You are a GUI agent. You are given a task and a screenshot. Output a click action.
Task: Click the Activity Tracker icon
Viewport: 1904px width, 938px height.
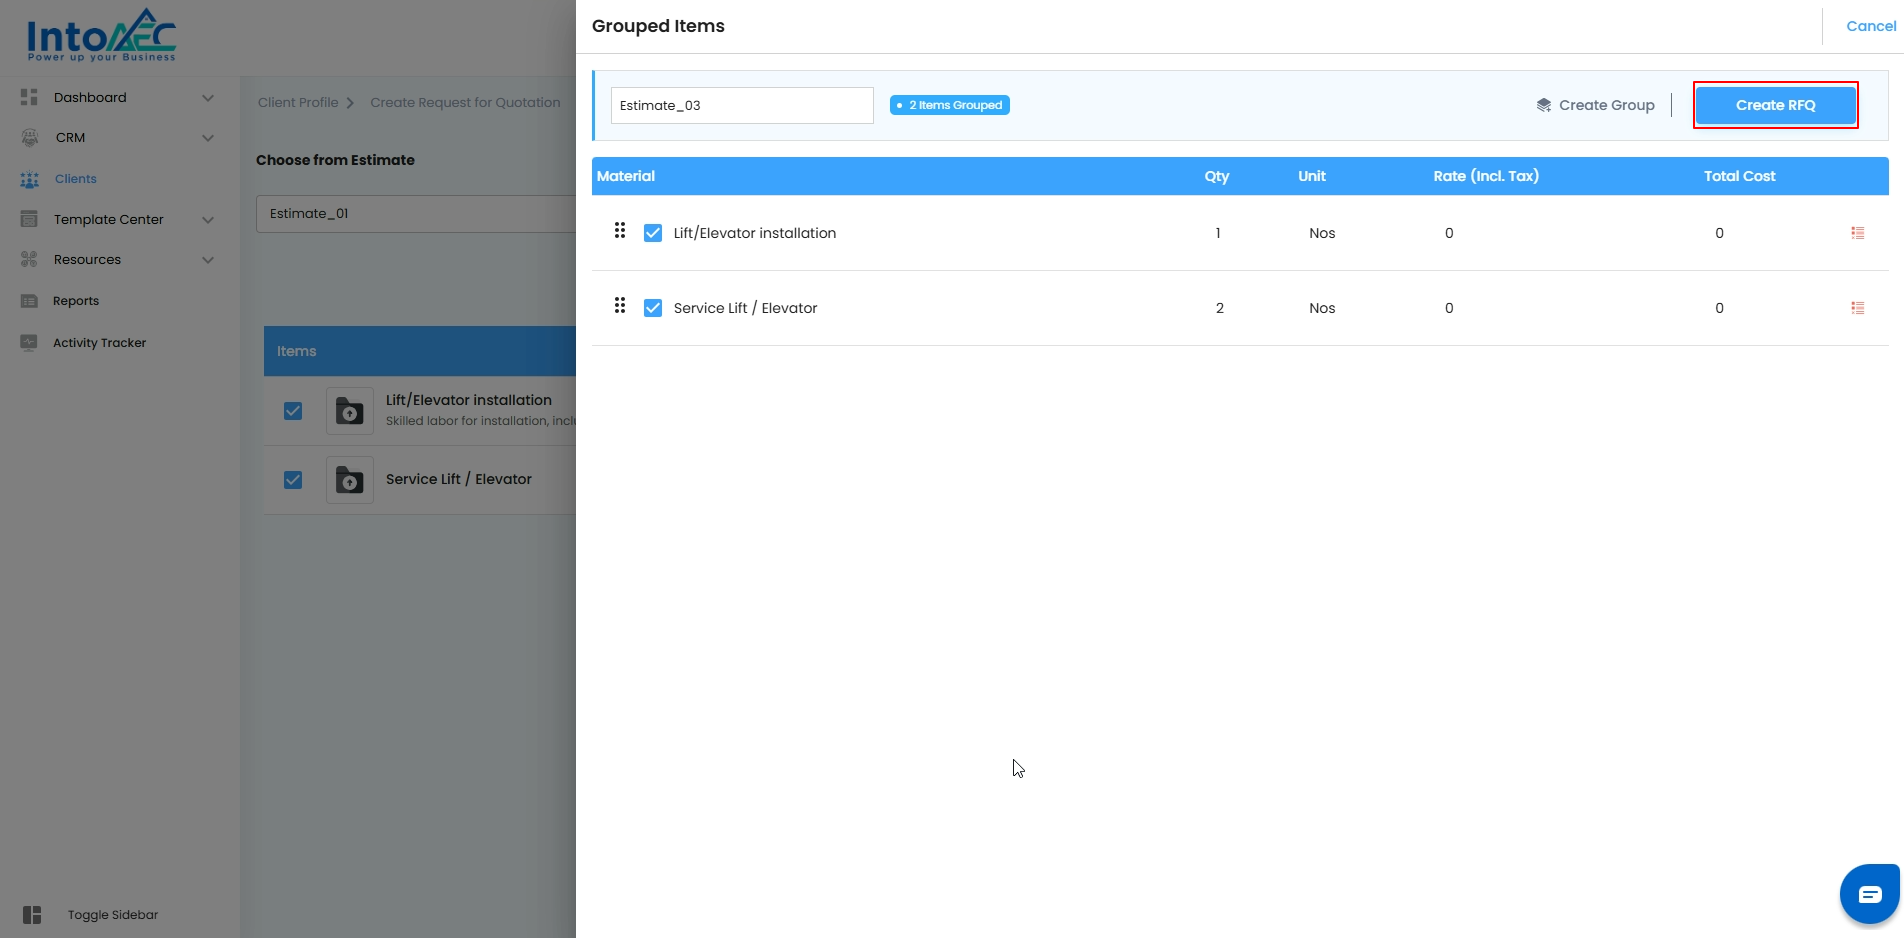(x=29, y=342)
